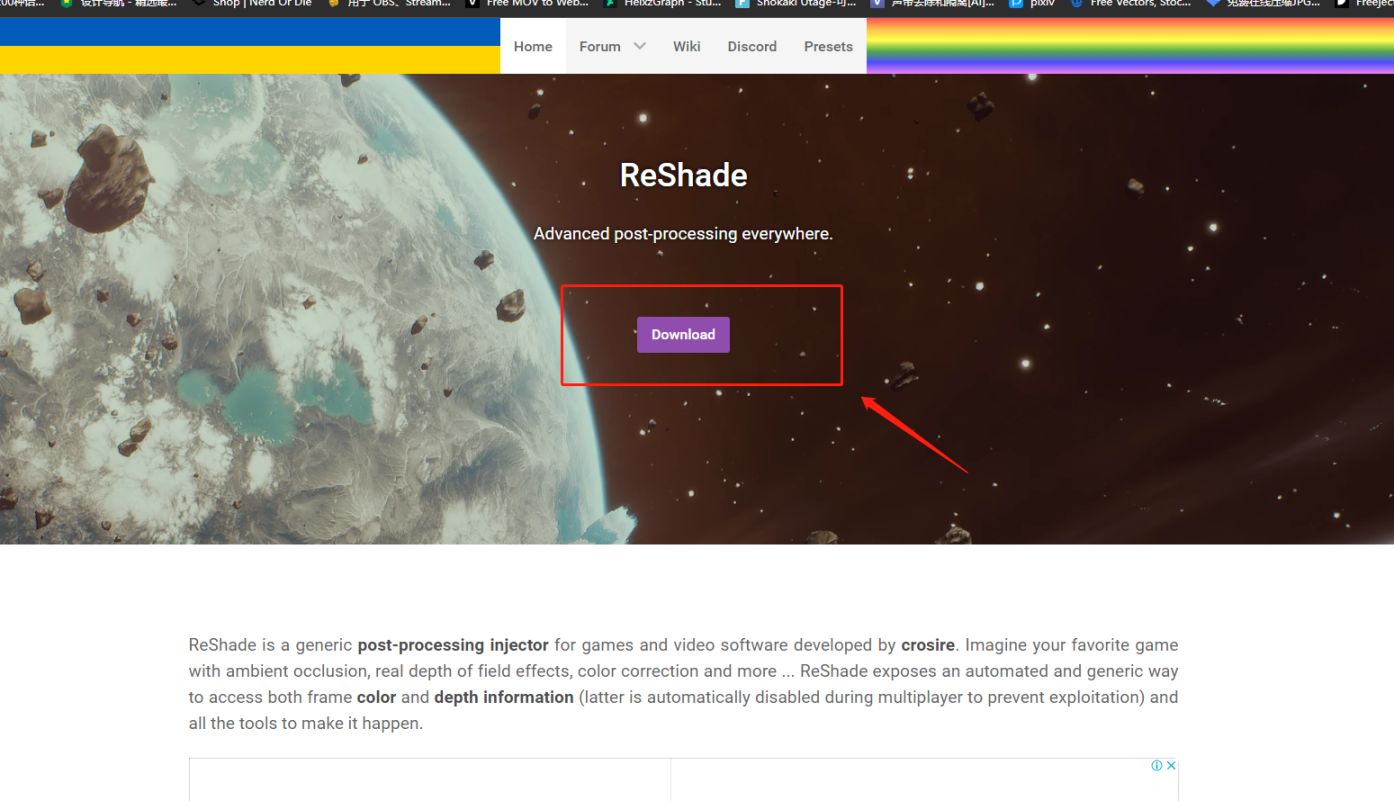
Task: Click the bold 'depth information' text
Action: (x=504, y=697)
